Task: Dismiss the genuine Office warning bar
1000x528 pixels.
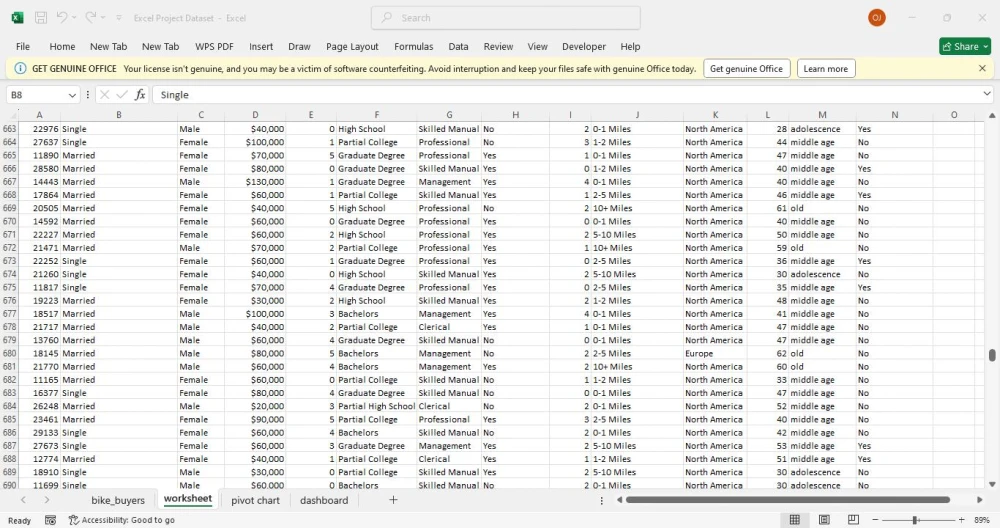Action: [982, 69]
